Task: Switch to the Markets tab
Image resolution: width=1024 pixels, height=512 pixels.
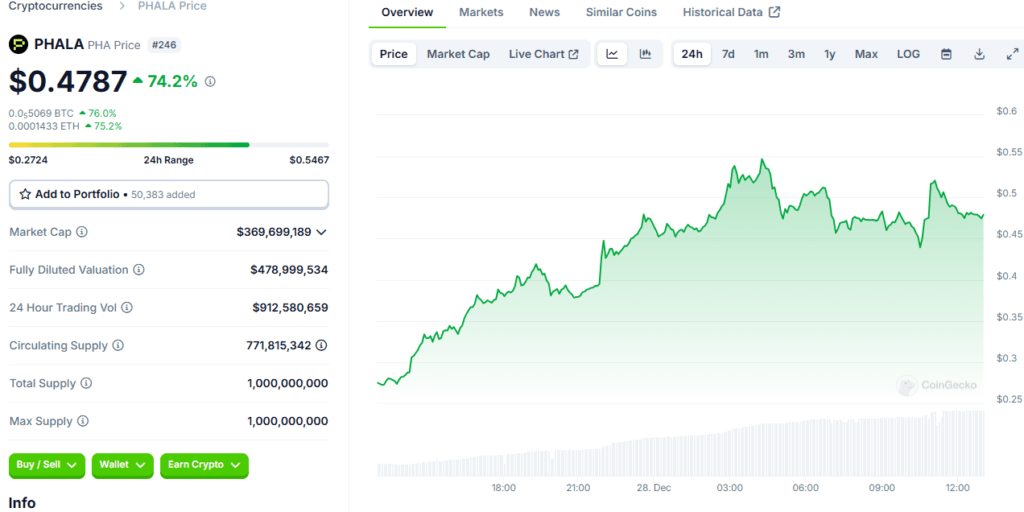Action: click(x=481, y=12)
